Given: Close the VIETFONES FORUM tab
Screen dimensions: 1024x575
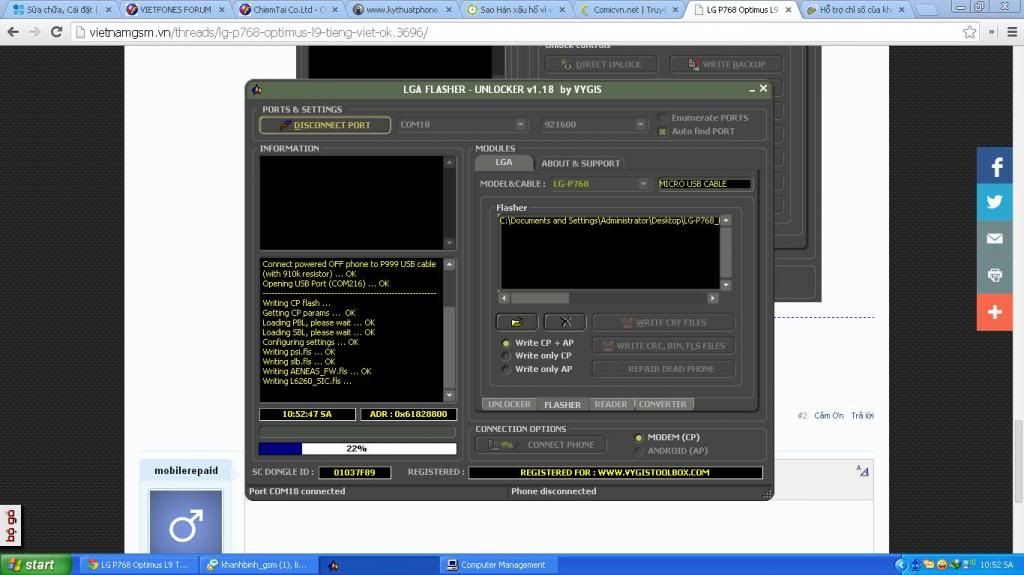Looking at the screenshot, I should [221, 10].
